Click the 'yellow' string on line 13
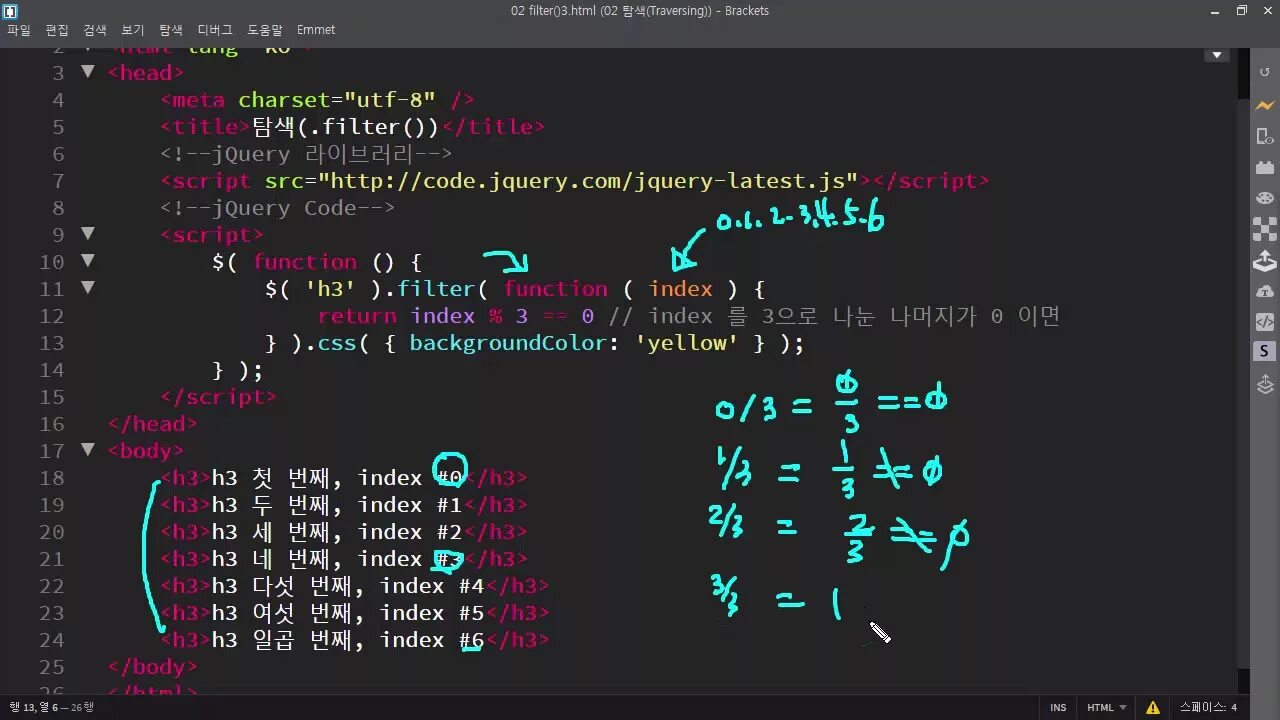 click(x=686, y=343)
